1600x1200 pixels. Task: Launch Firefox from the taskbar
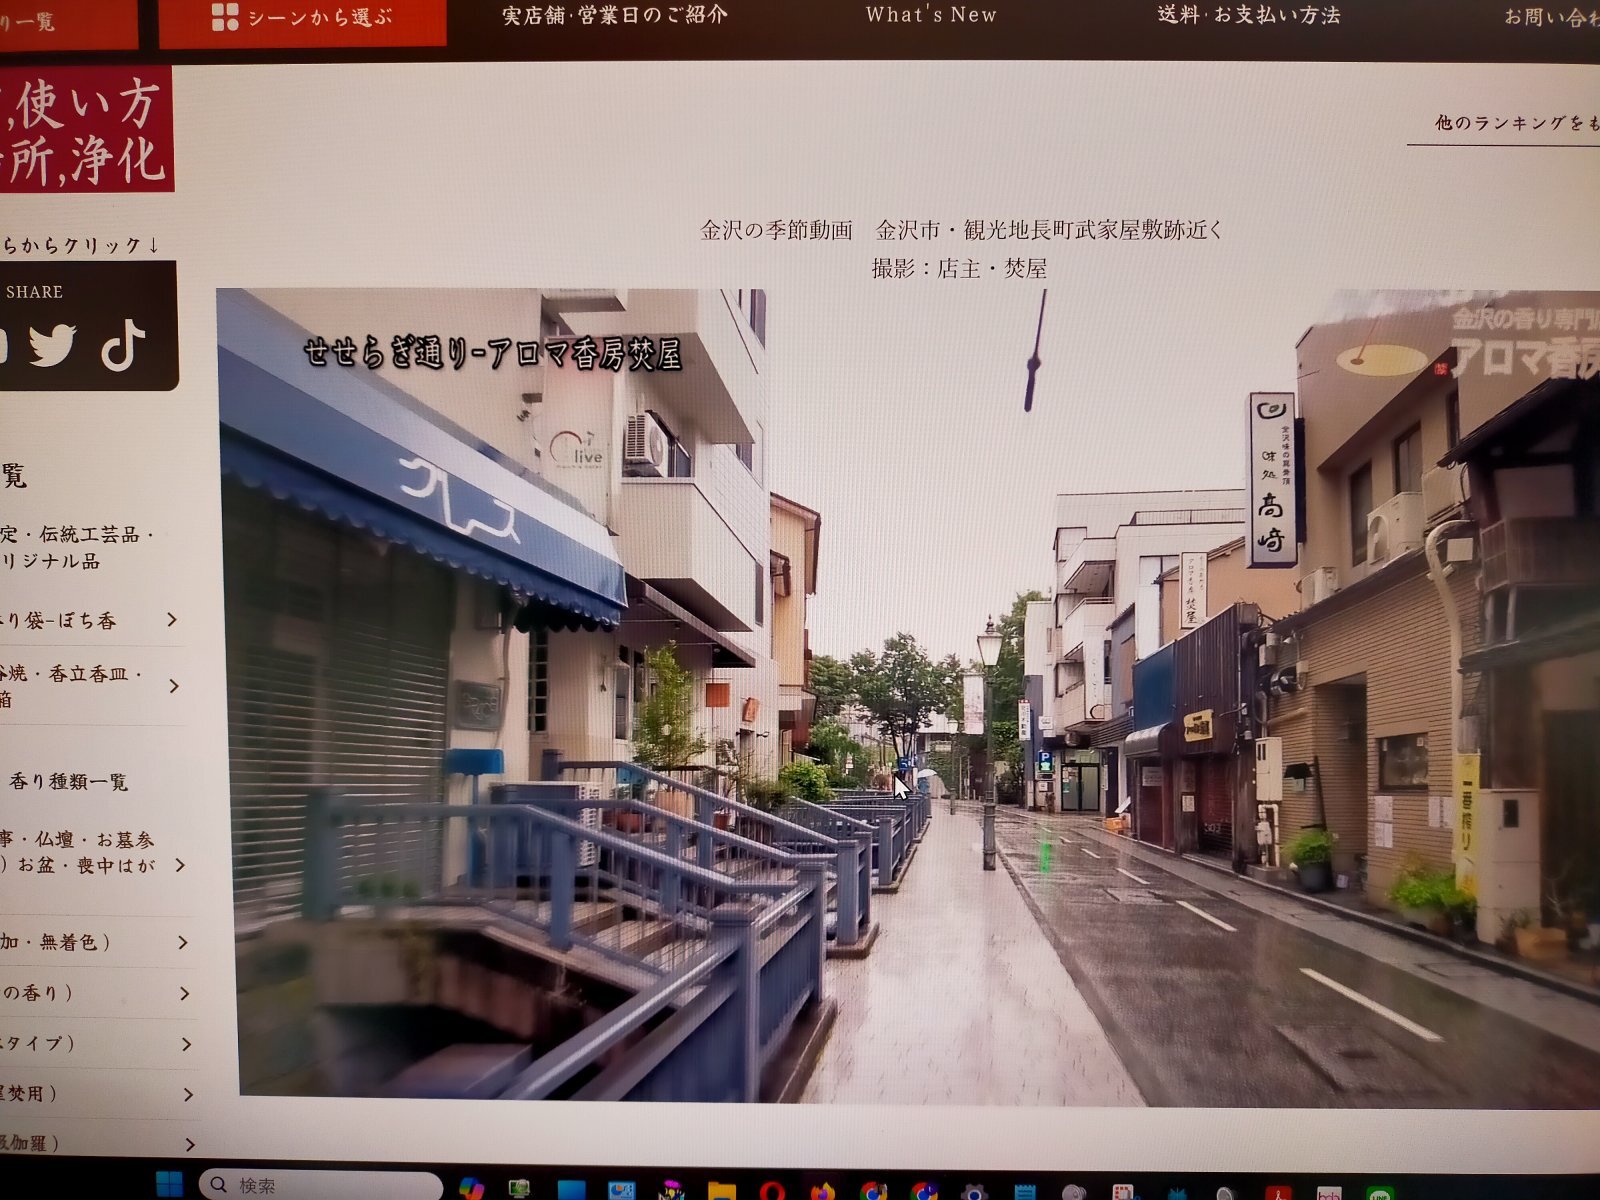coord(823,1192)
